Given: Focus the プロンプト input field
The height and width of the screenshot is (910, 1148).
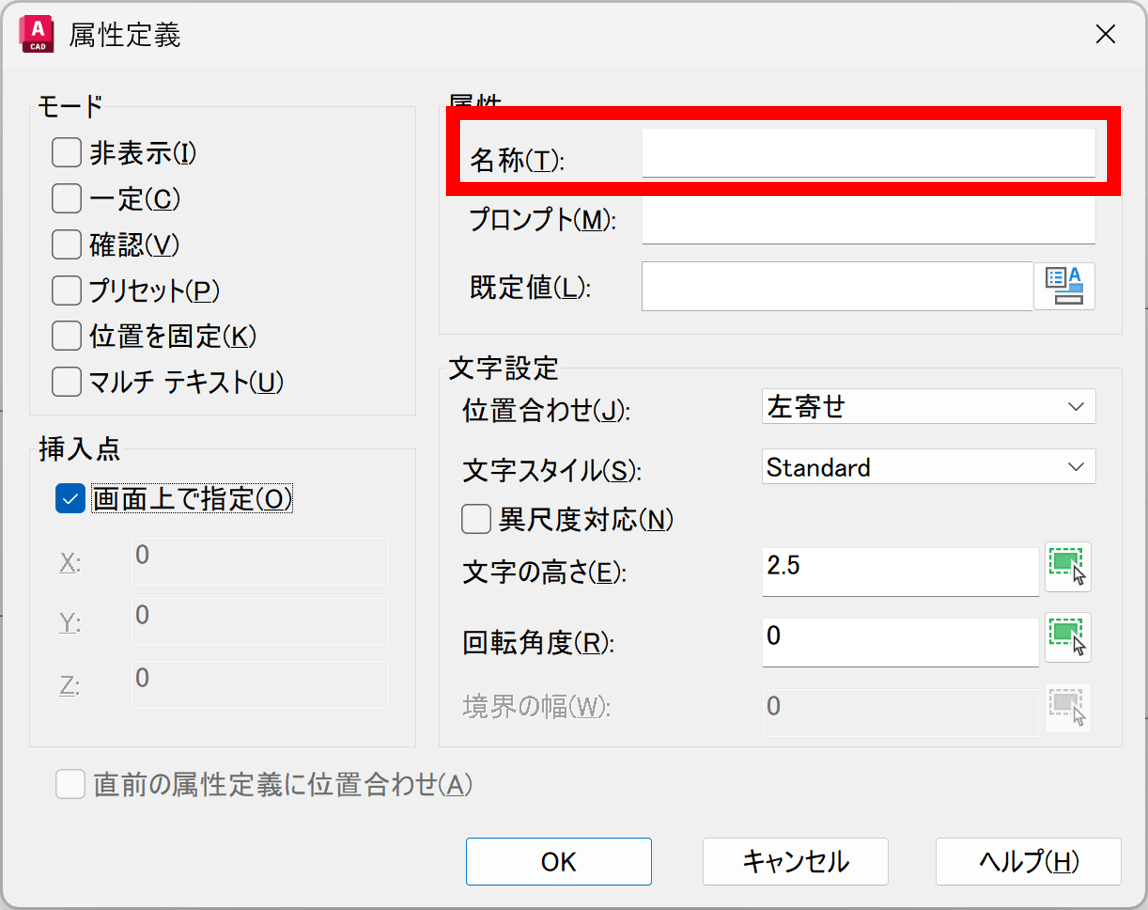Looking at the screenshot, I should (868, 221).
